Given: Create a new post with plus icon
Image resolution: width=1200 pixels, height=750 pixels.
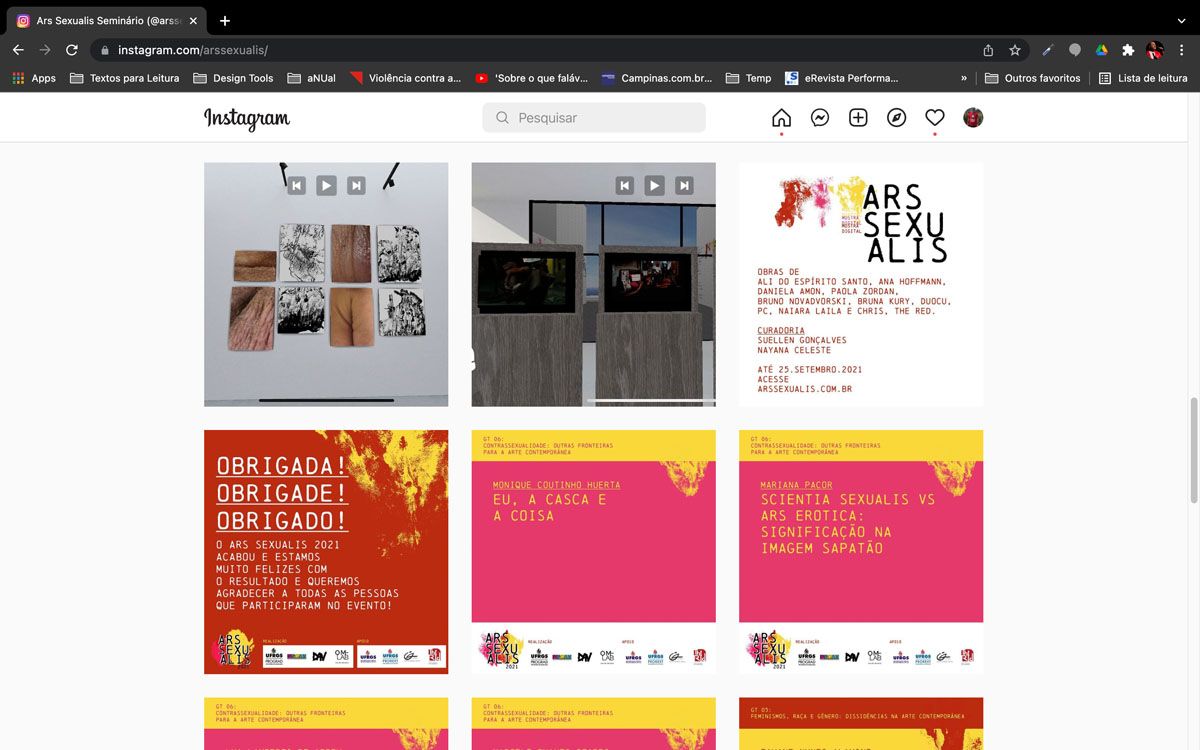Looking at the screenshot, I should pyautogui.click(x=858, y=118).
